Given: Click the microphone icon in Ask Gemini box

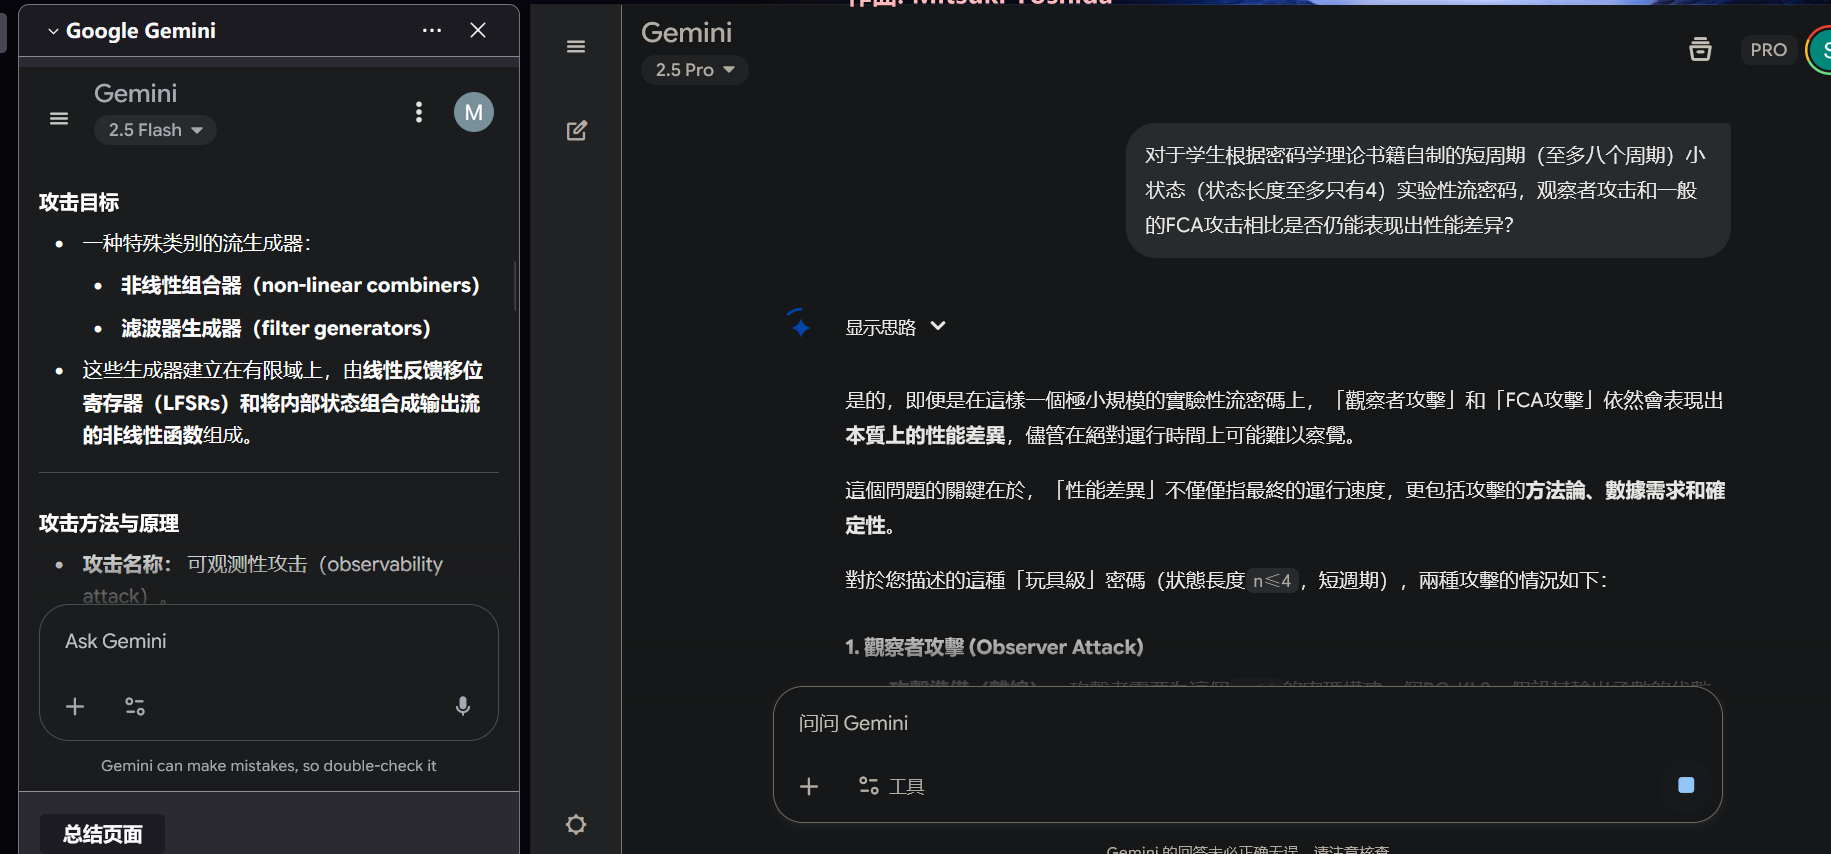Looking at the screenshot, I should 463,706.
